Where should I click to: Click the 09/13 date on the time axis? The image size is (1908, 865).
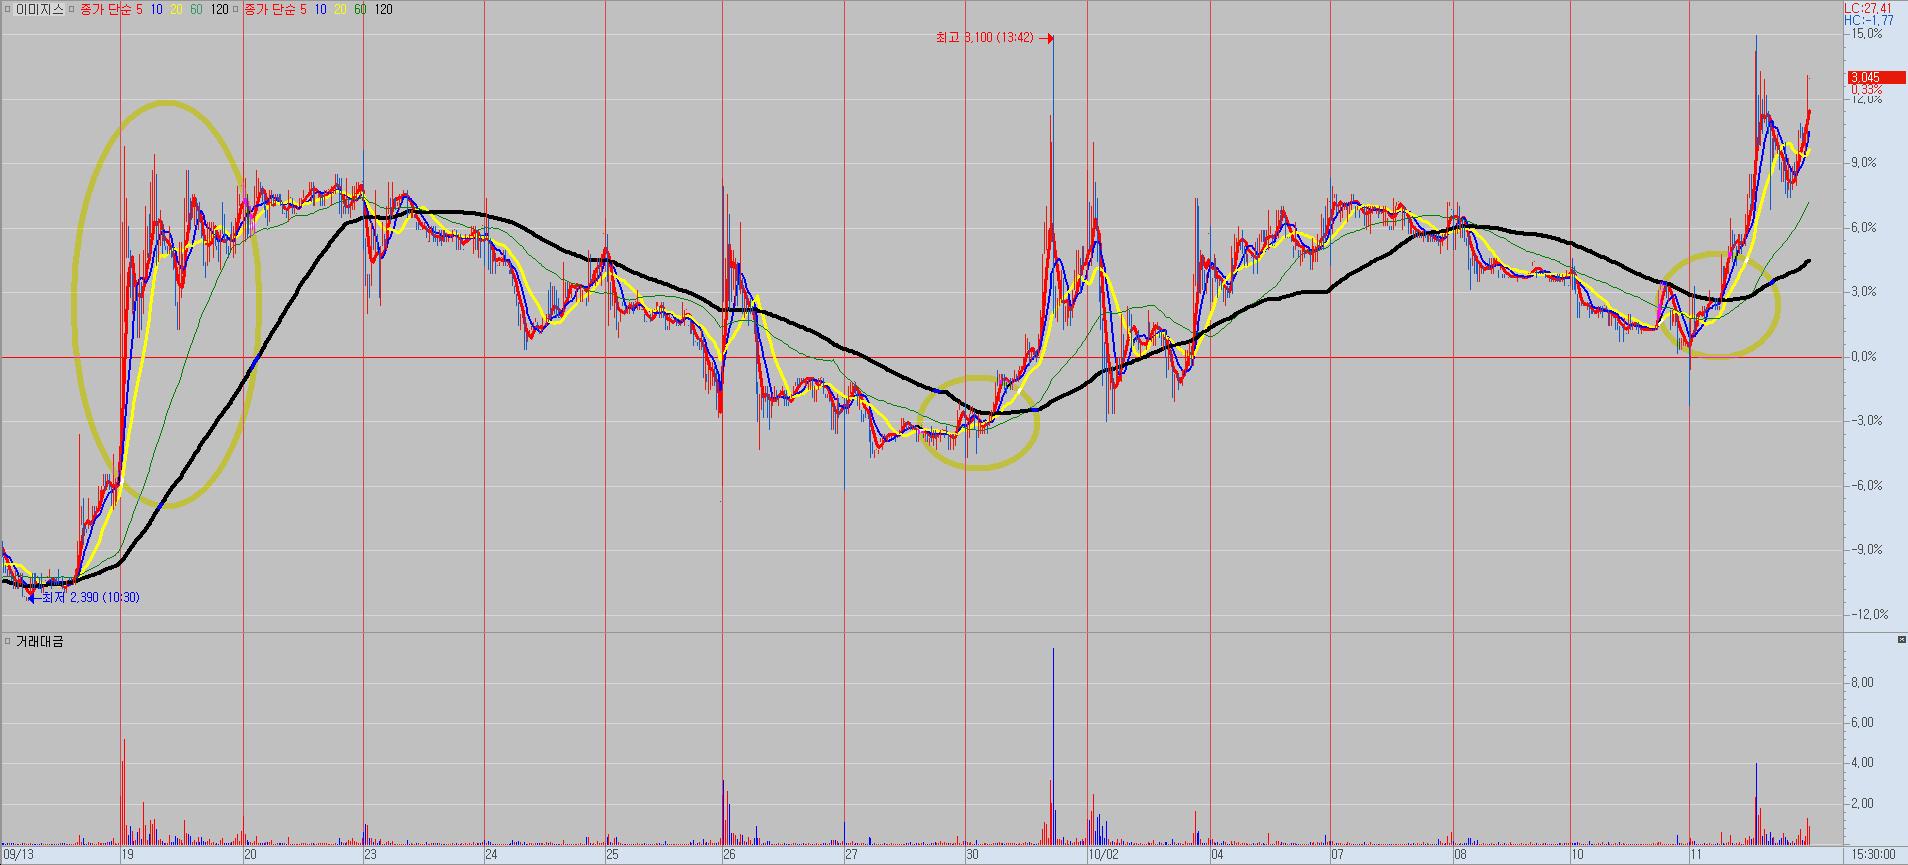[20, 855]
